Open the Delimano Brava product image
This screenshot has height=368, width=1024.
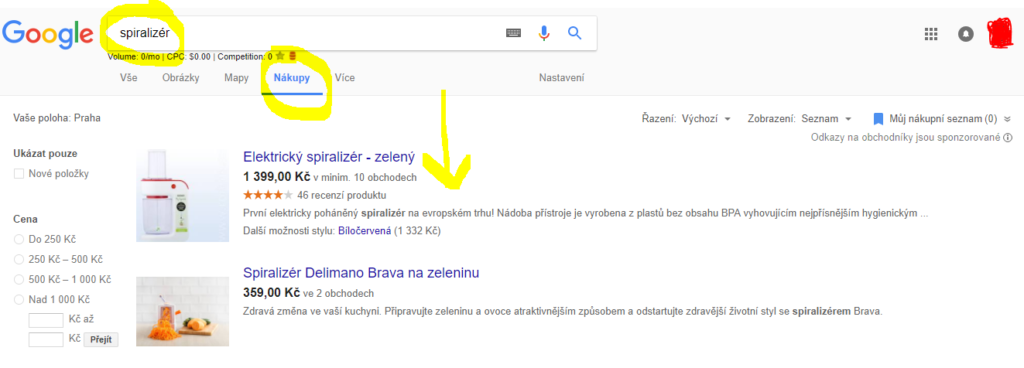[183, 311]
